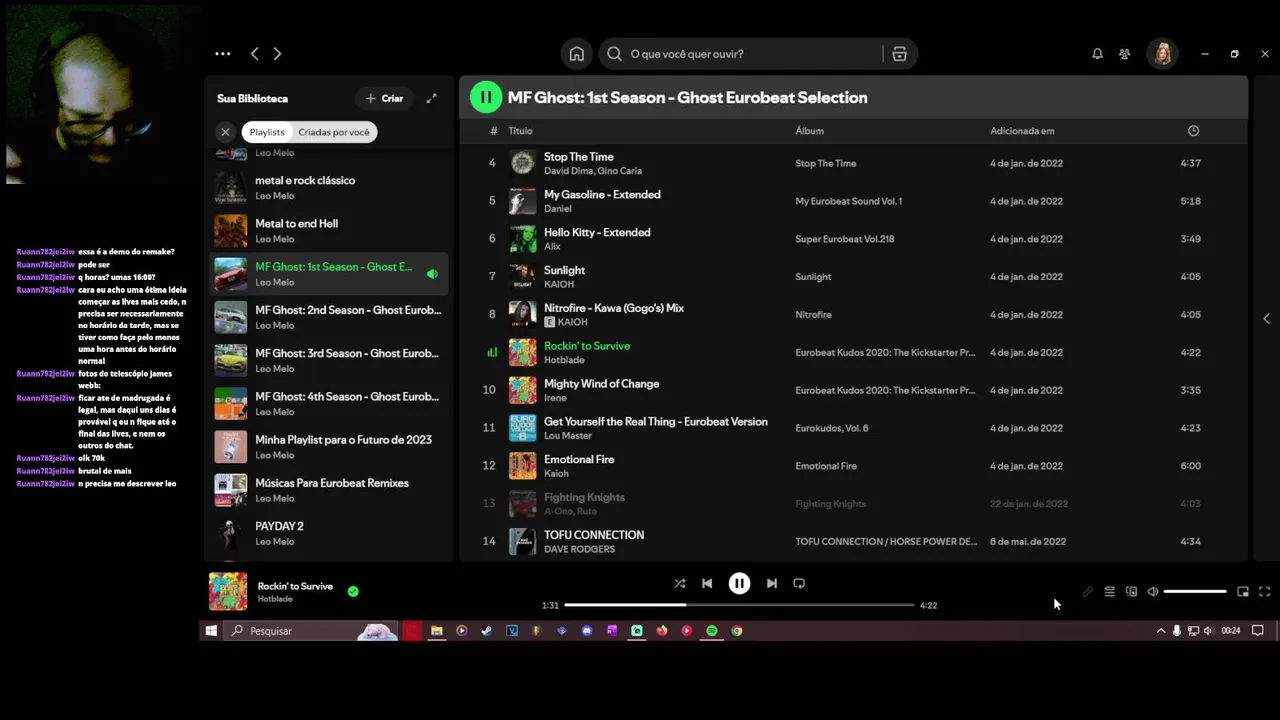1280x720 pixels.
Task: Enter full screen mode
Action: coord(1264,592)
